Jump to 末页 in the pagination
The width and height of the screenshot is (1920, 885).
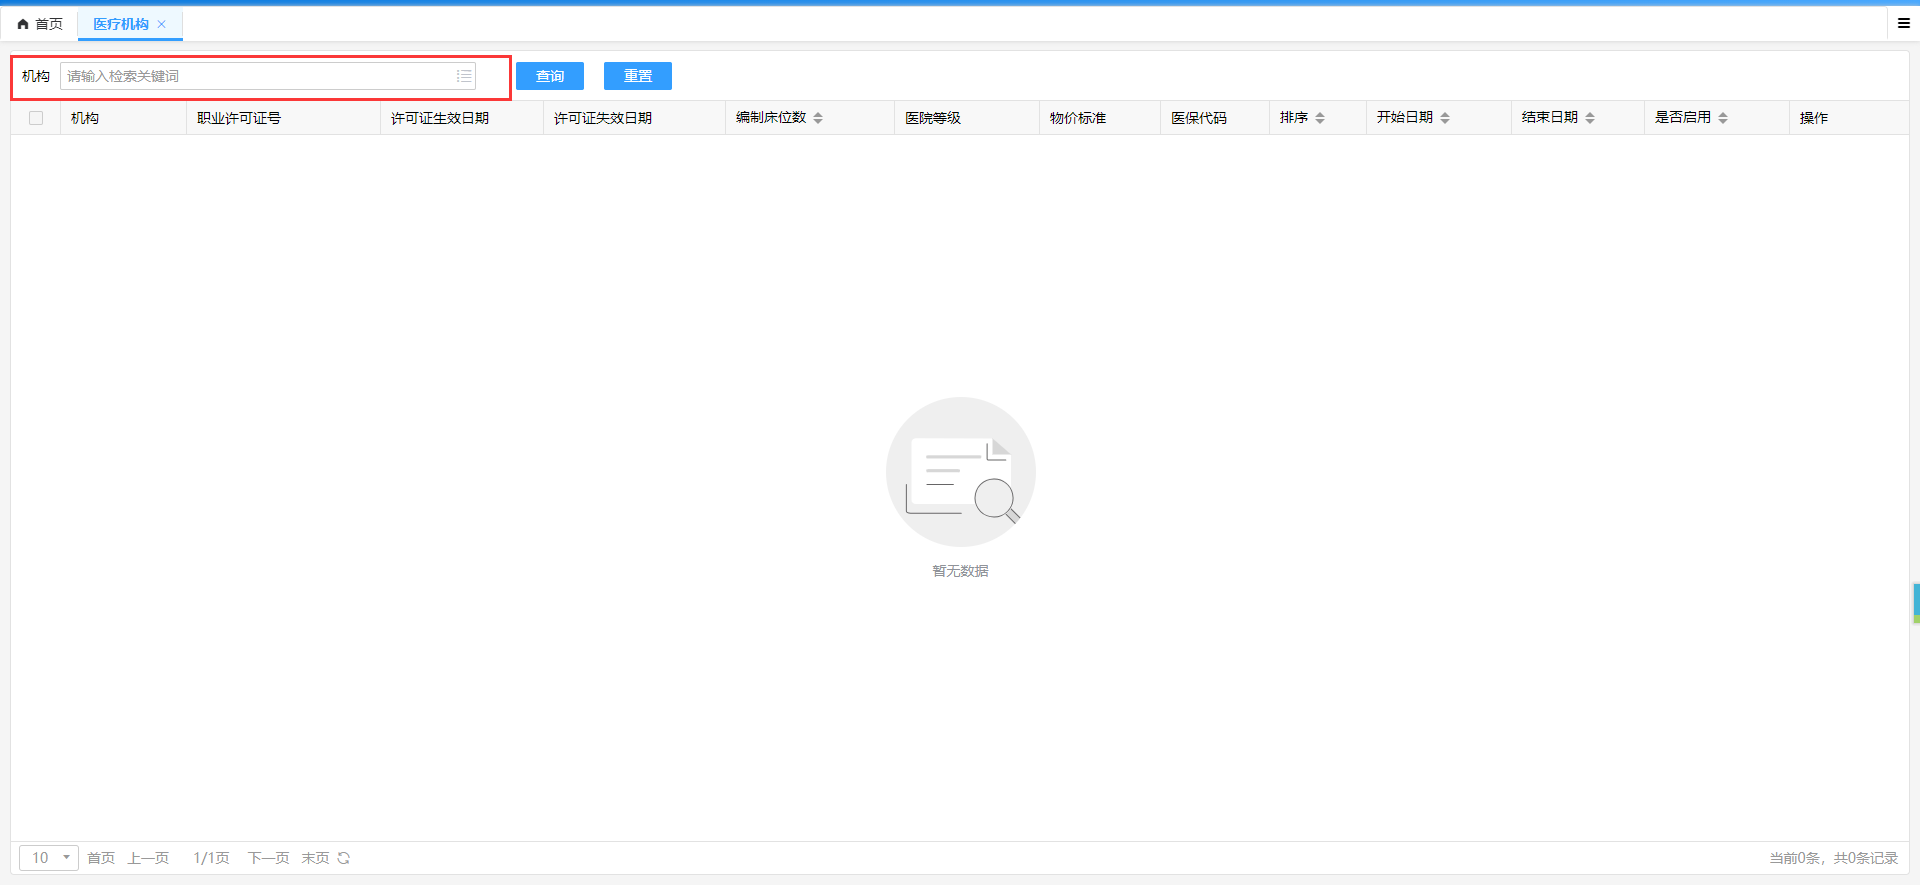point(315,858)
